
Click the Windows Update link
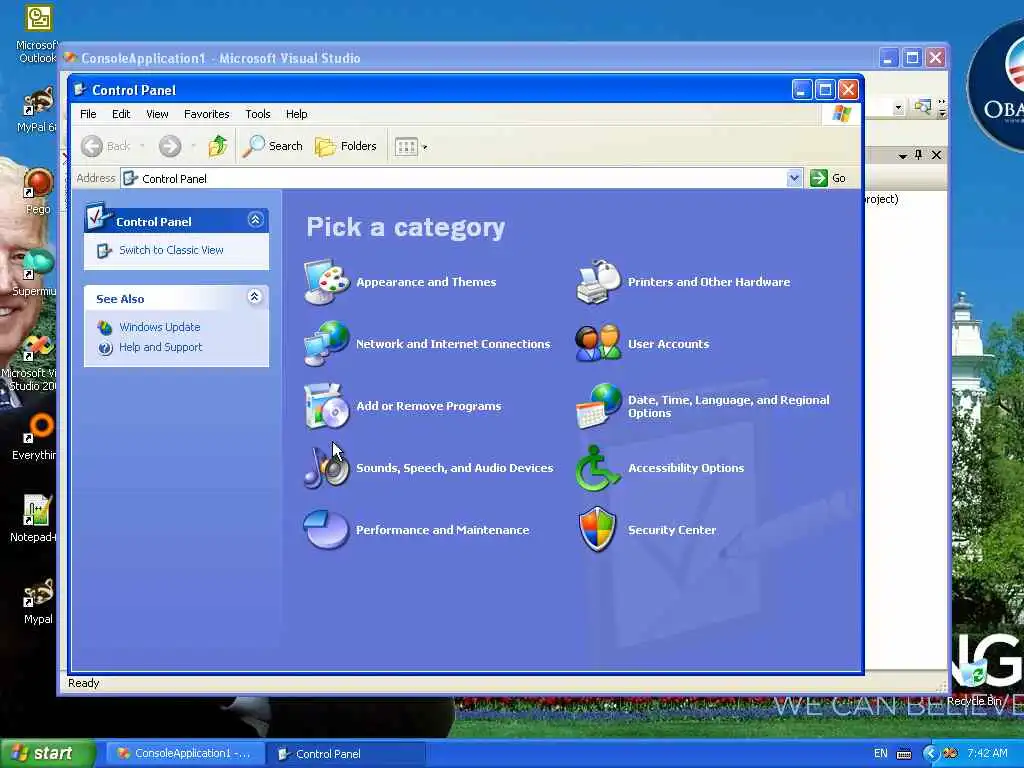159,327
